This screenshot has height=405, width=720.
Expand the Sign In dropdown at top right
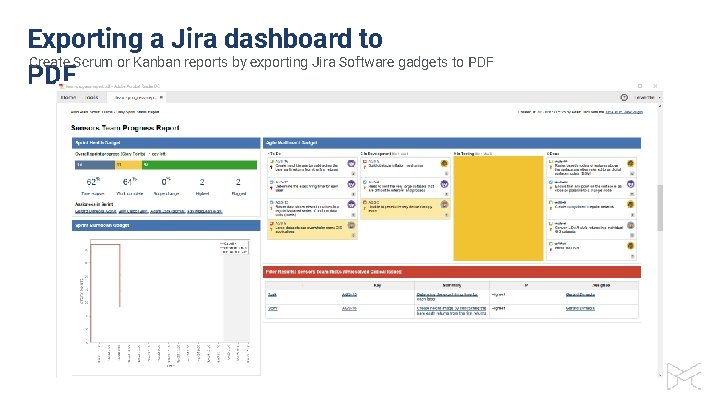(647, 98)
